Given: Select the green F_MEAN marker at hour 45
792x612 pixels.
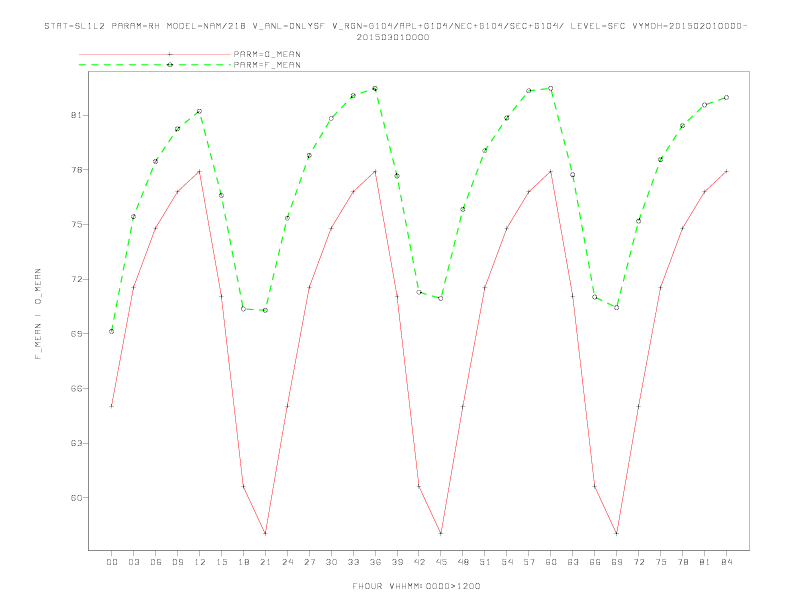Looking at the screenshot, I should tap(441, 298).
